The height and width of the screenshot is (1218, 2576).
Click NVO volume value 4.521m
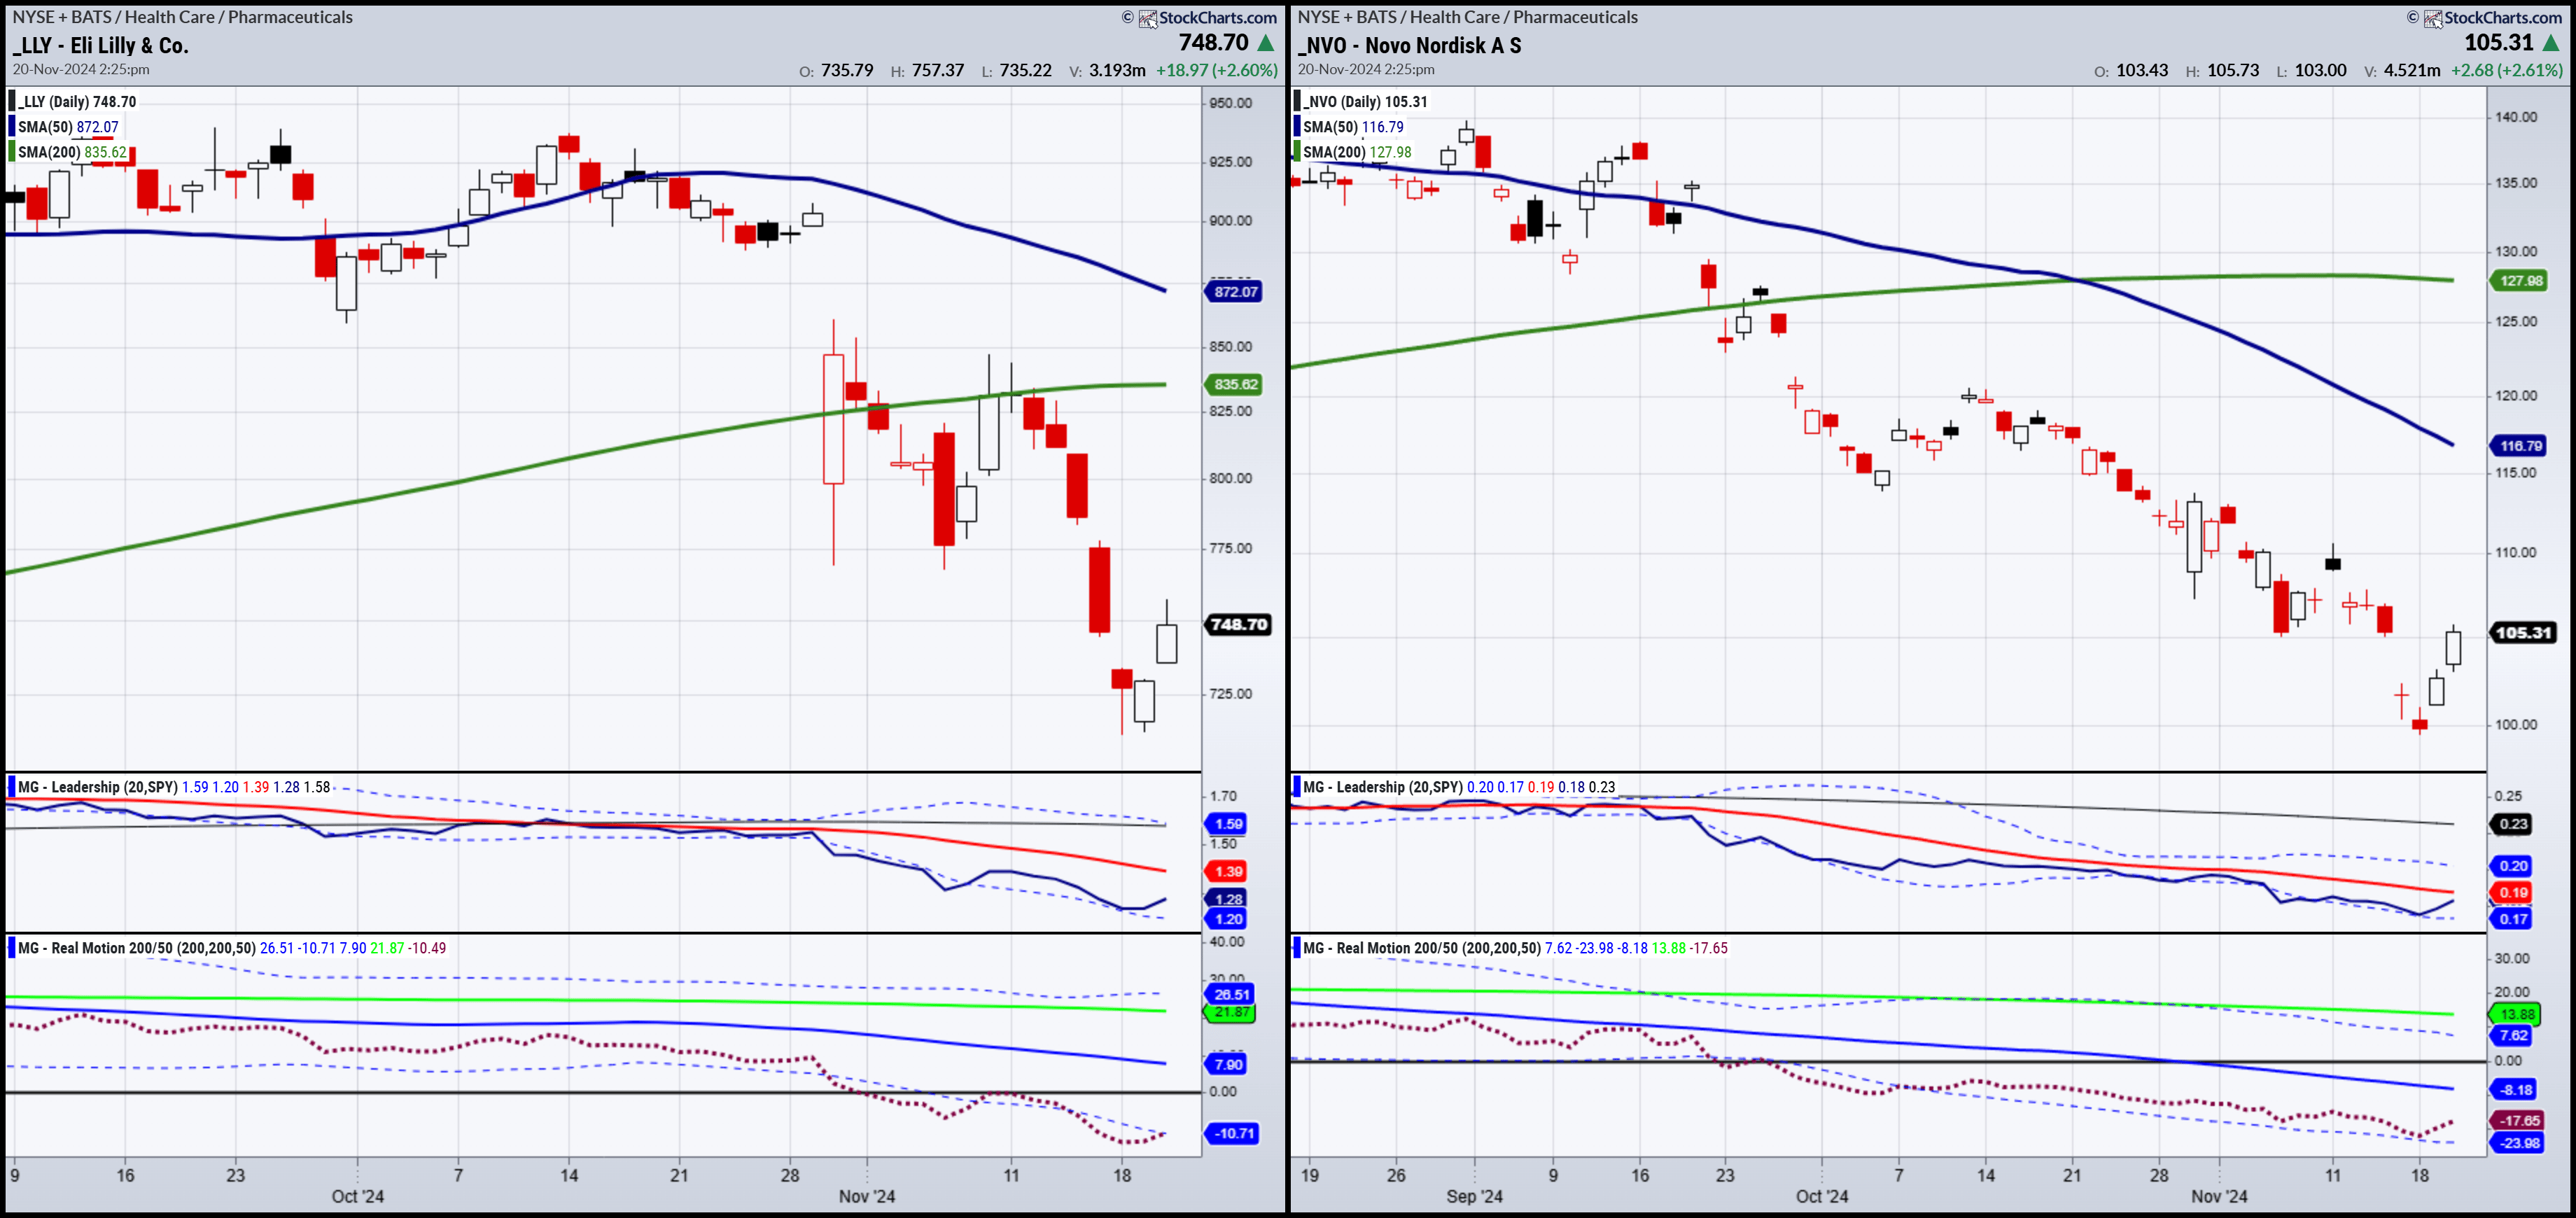(x=2412, y=71)
